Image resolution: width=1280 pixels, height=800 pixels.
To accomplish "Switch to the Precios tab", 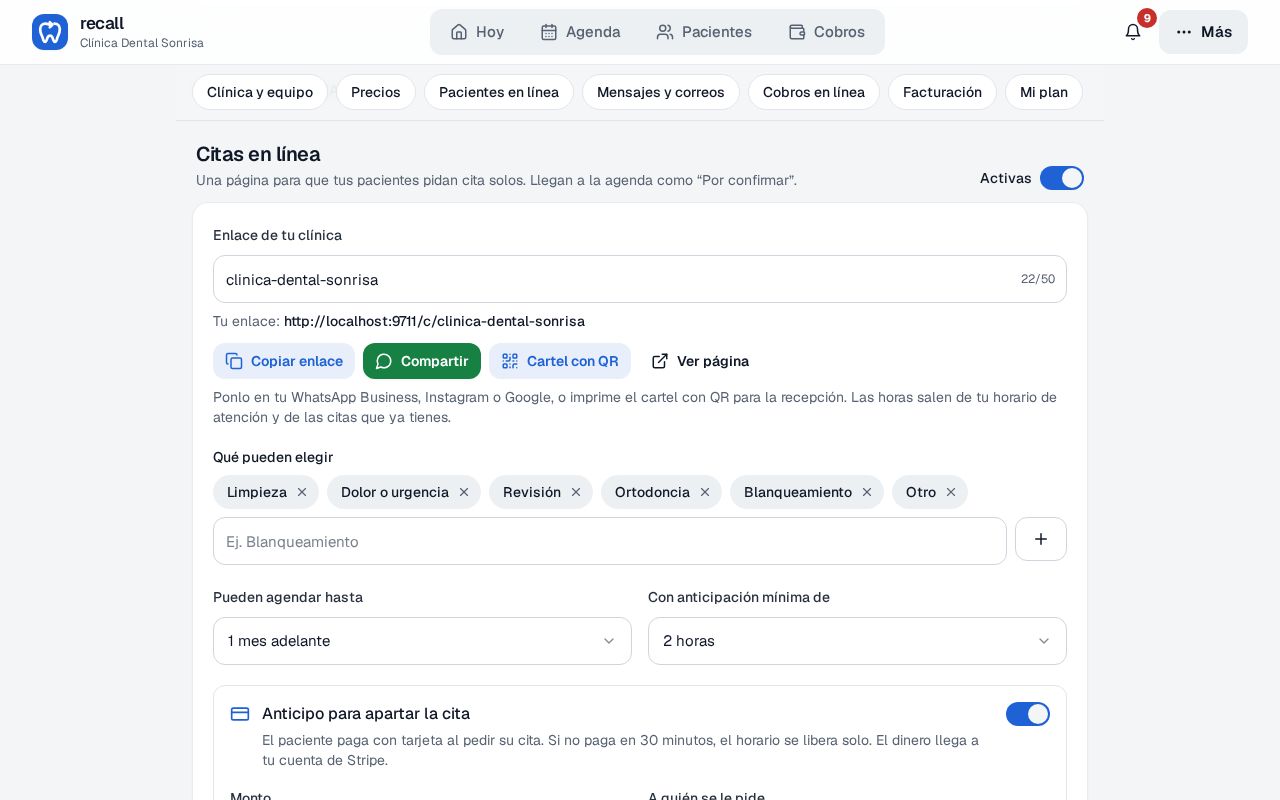I will pyautogui.click(x=376, y=92).
